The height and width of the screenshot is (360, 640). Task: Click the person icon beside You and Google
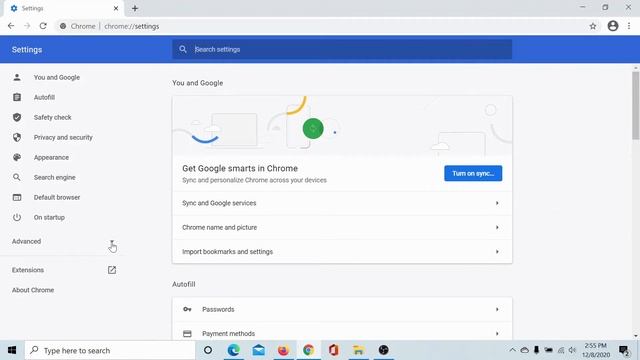[17, 77]
